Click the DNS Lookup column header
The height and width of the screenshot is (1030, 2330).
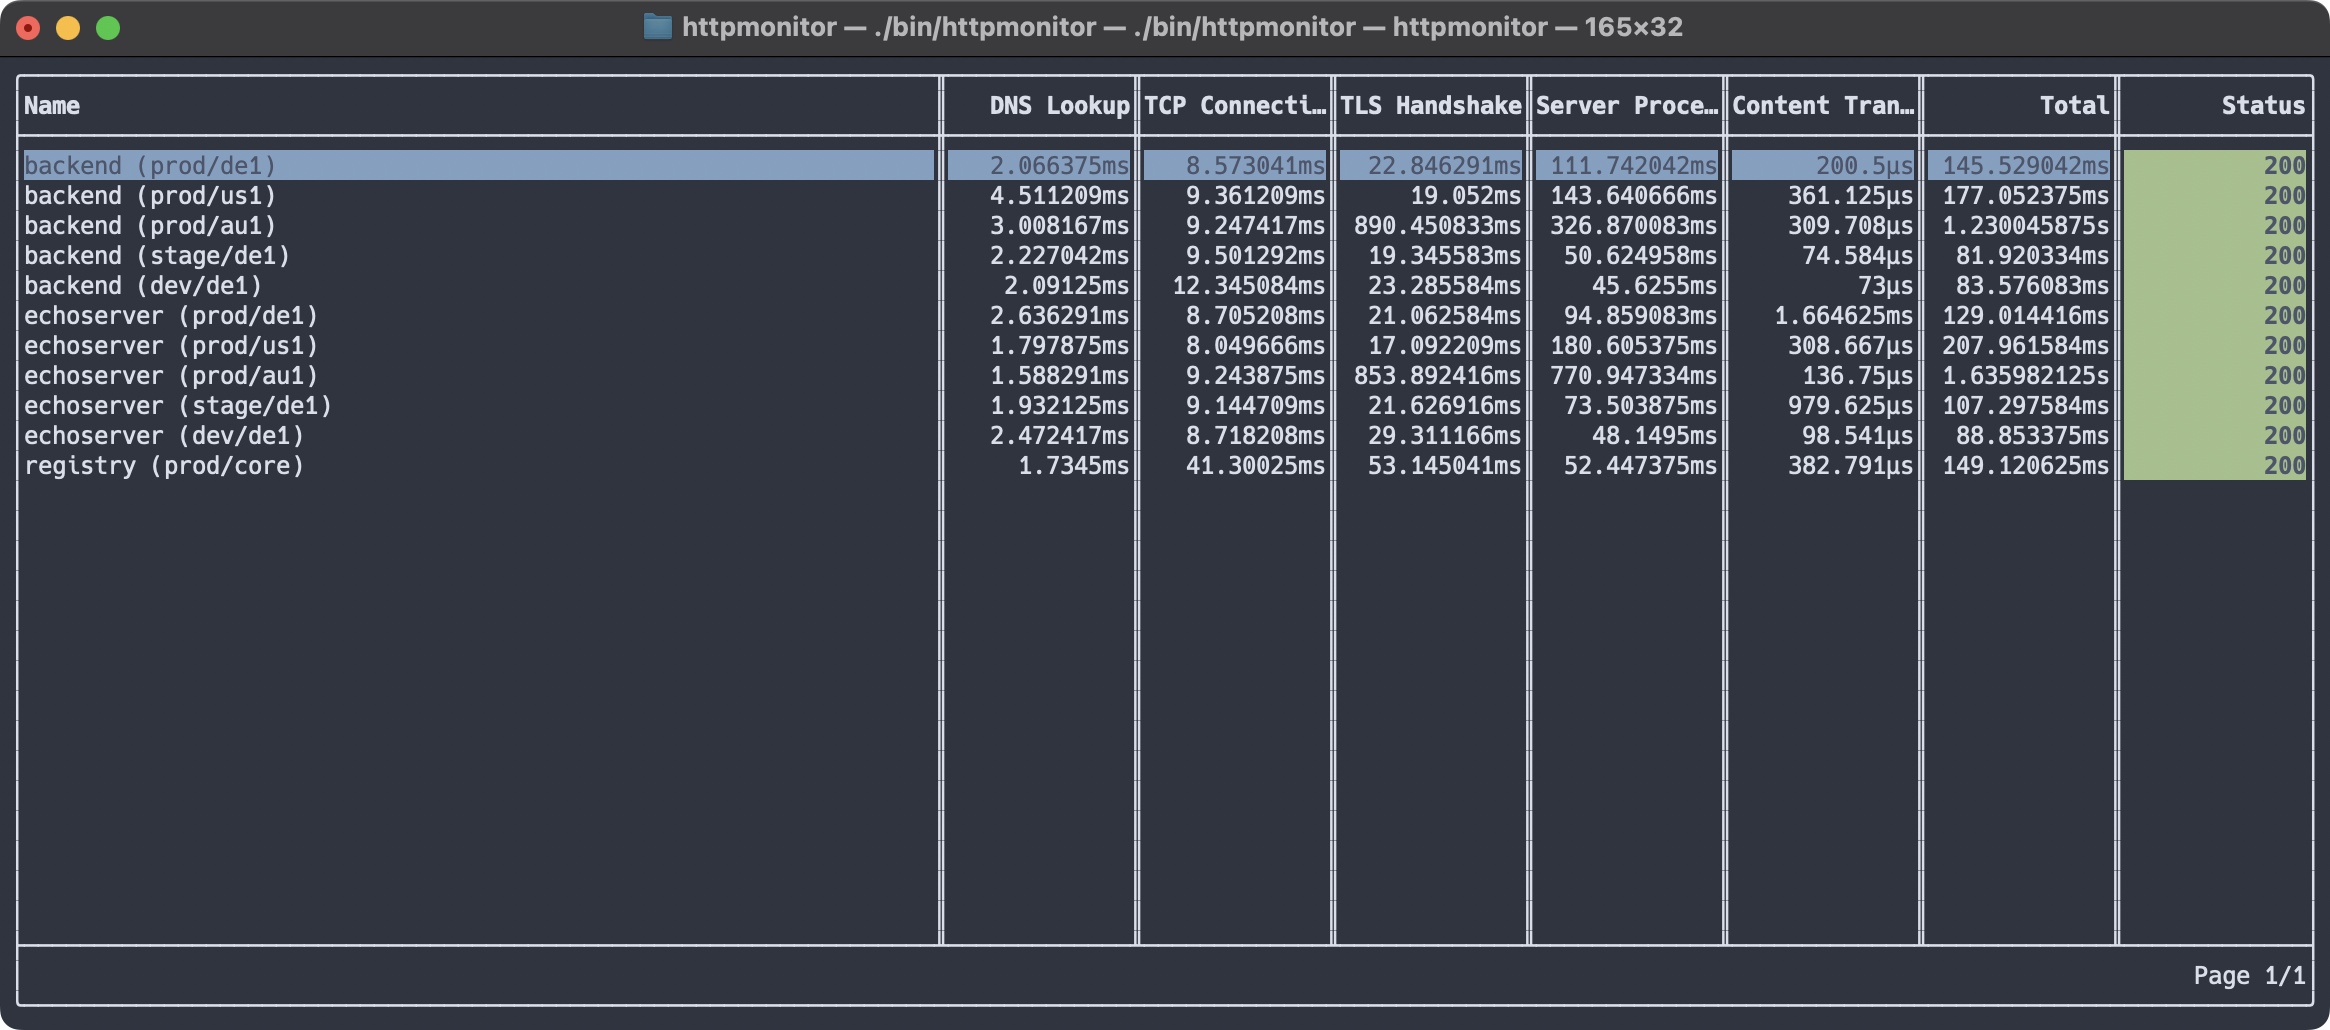pyautogui.click(x=1059, y=105)
